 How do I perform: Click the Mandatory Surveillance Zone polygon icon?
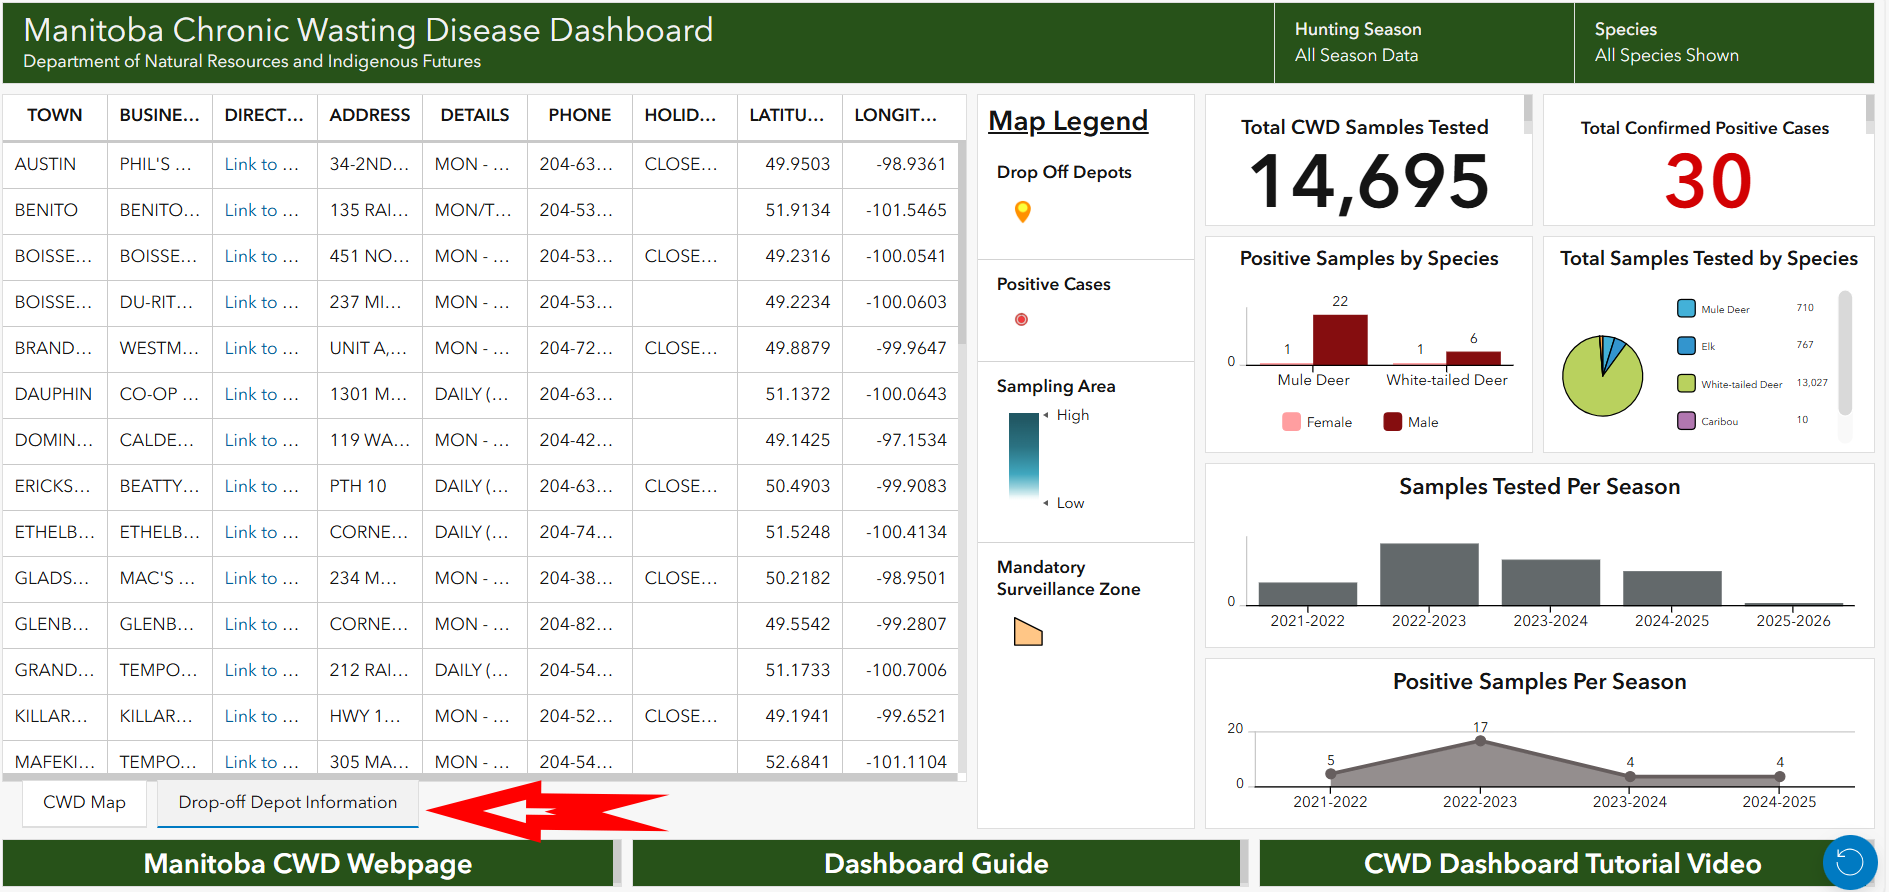pos(1028,632)
